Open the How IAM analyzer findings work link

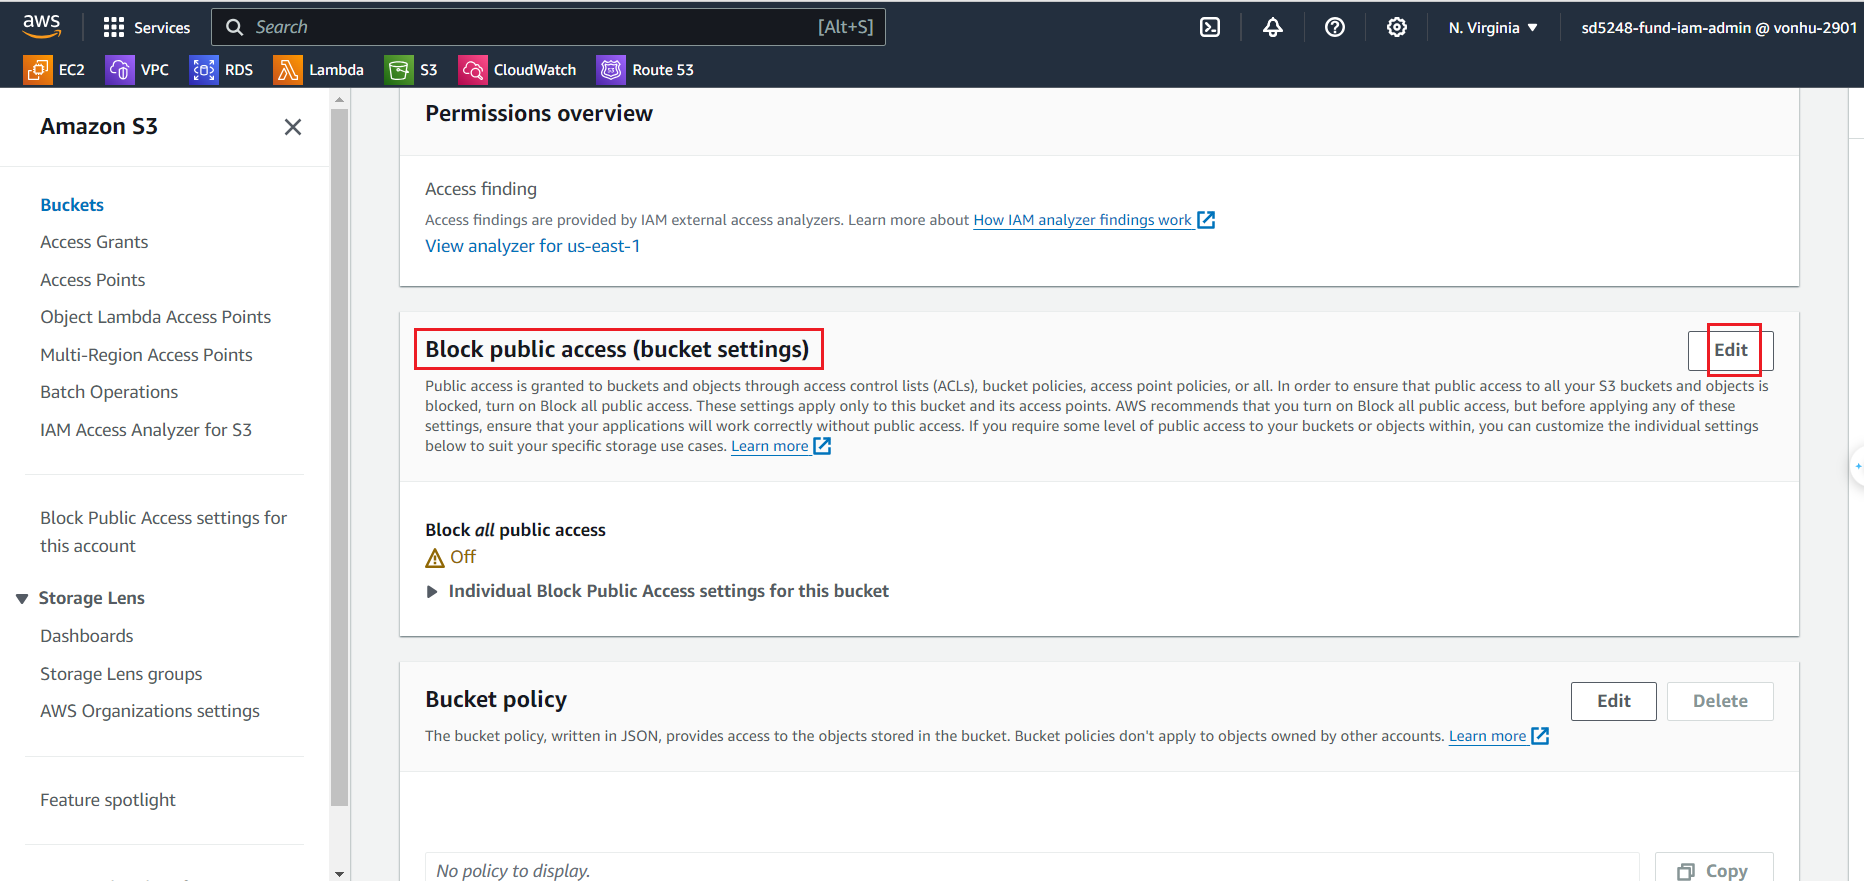click(x=1082, y=220)
